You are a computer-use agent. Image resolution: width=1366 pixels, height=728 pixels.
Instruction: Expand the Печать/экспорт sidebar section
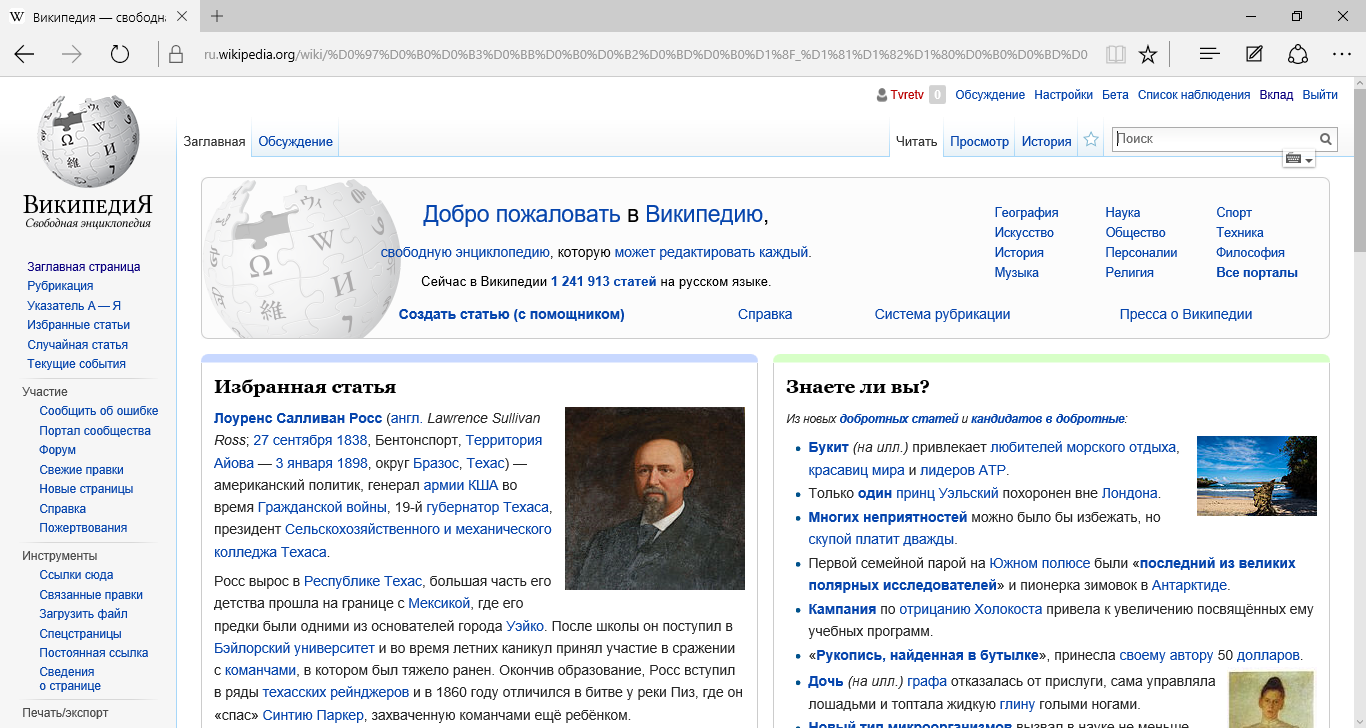click(65, 713)
